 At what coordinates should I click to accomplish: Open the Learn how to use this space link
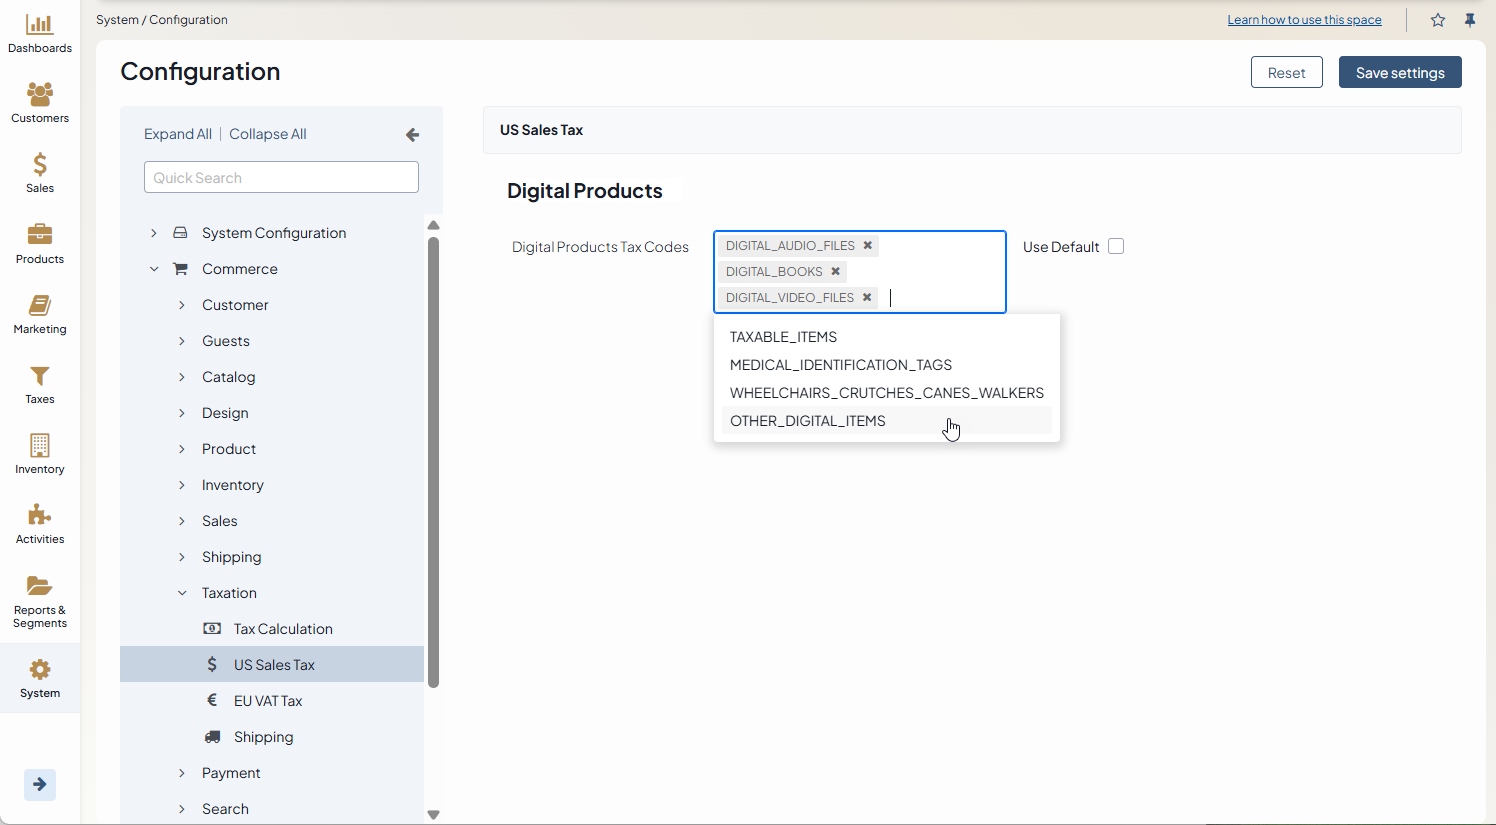click(x=1304, y=20)
